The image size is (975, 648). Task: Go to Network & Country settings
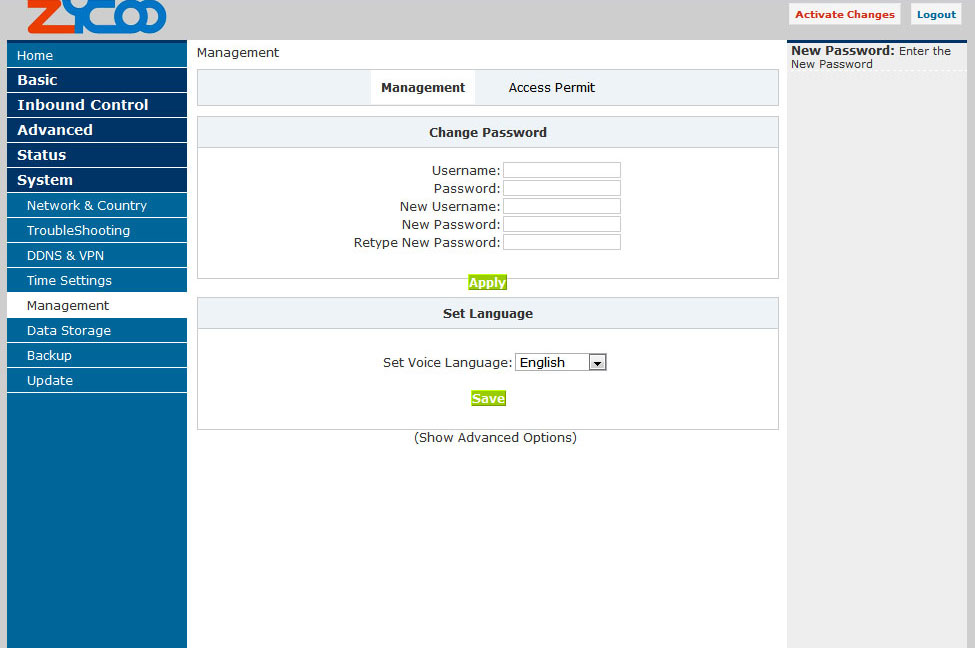86,205
